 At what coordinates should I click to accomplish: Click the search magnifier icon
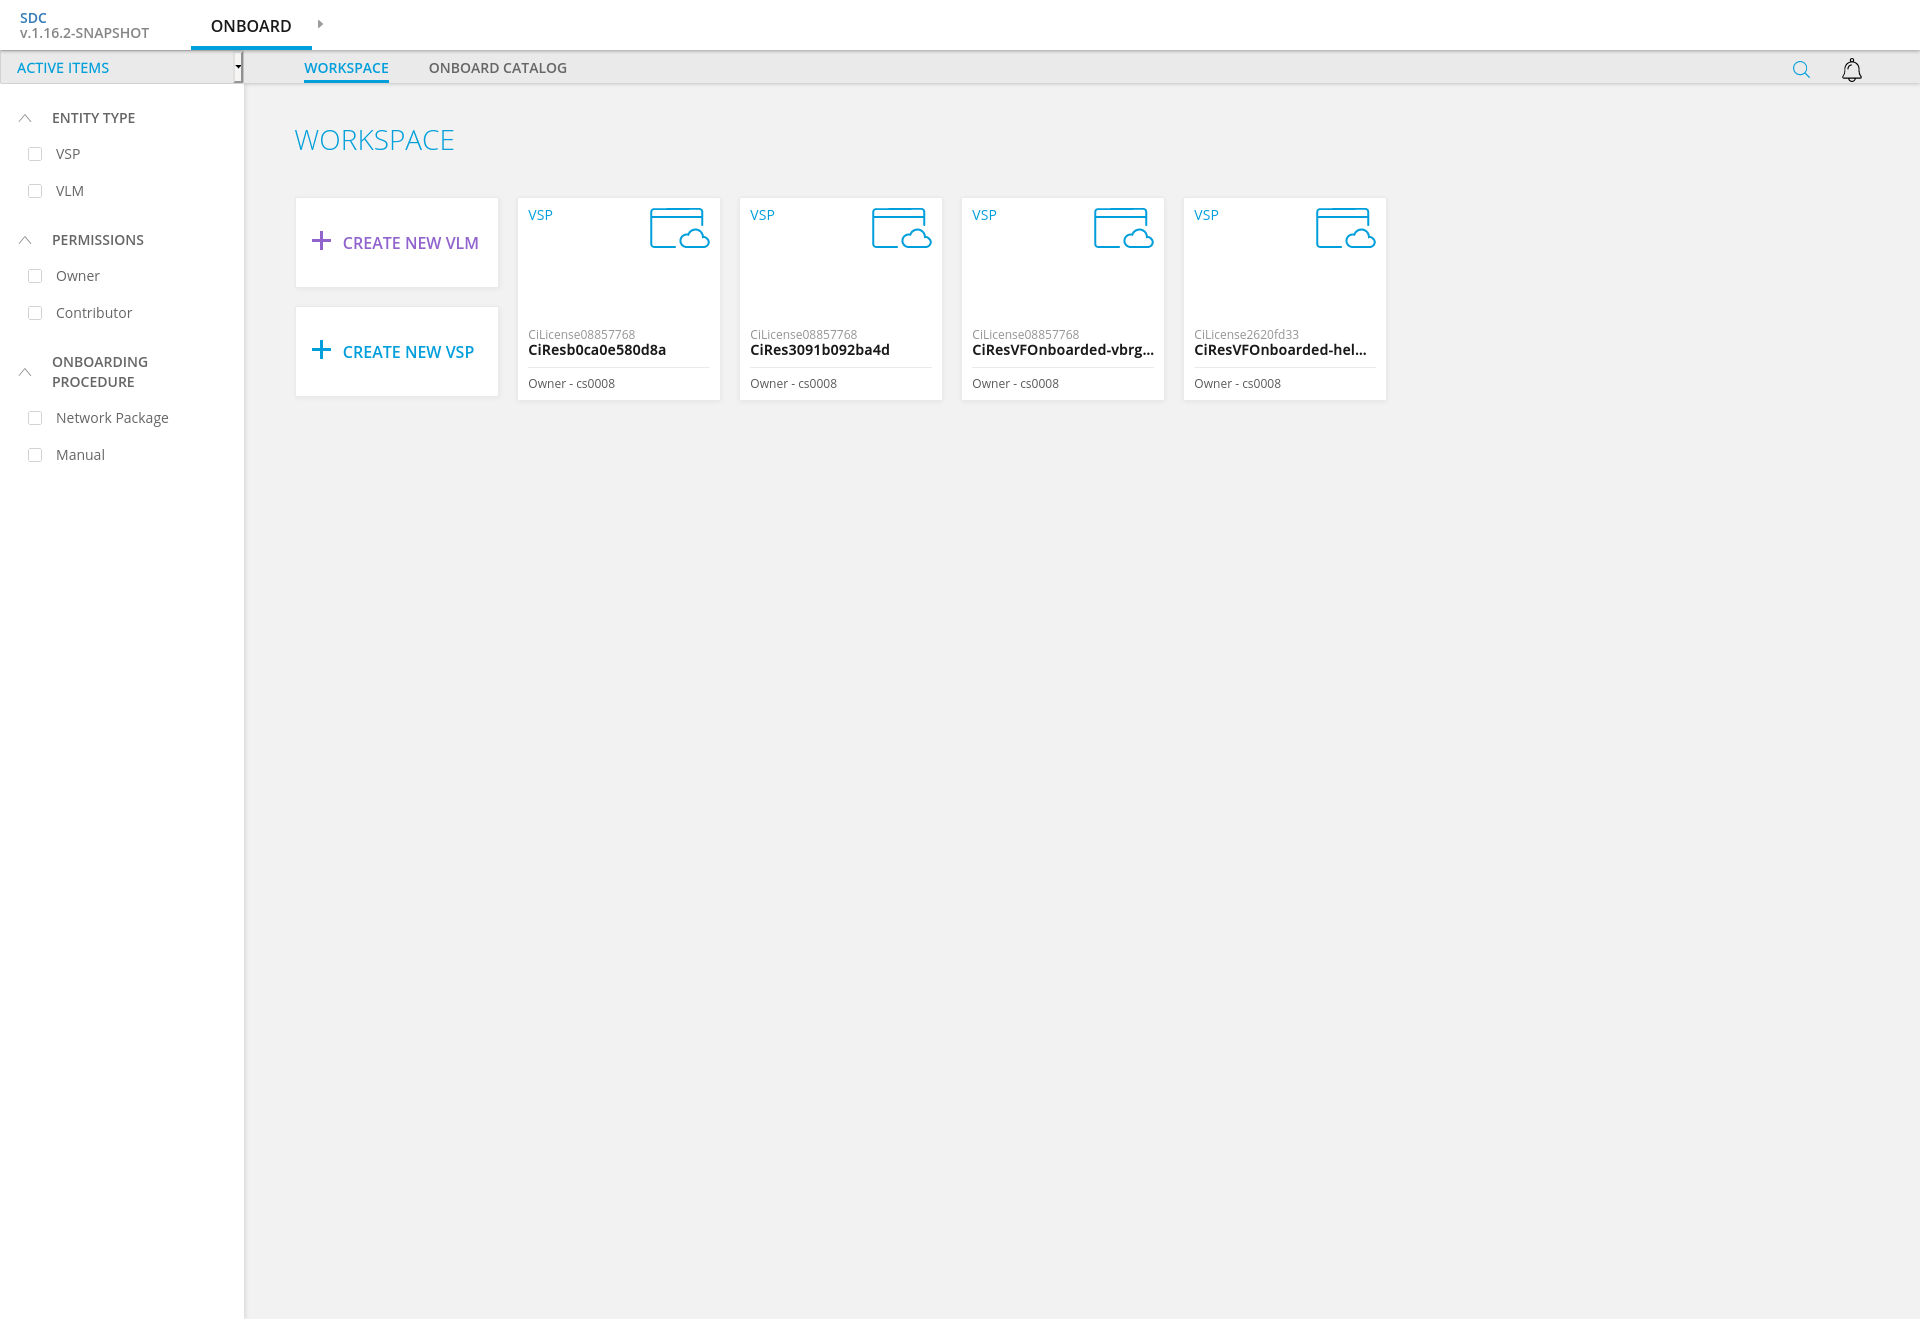[x=1801, y=69]
